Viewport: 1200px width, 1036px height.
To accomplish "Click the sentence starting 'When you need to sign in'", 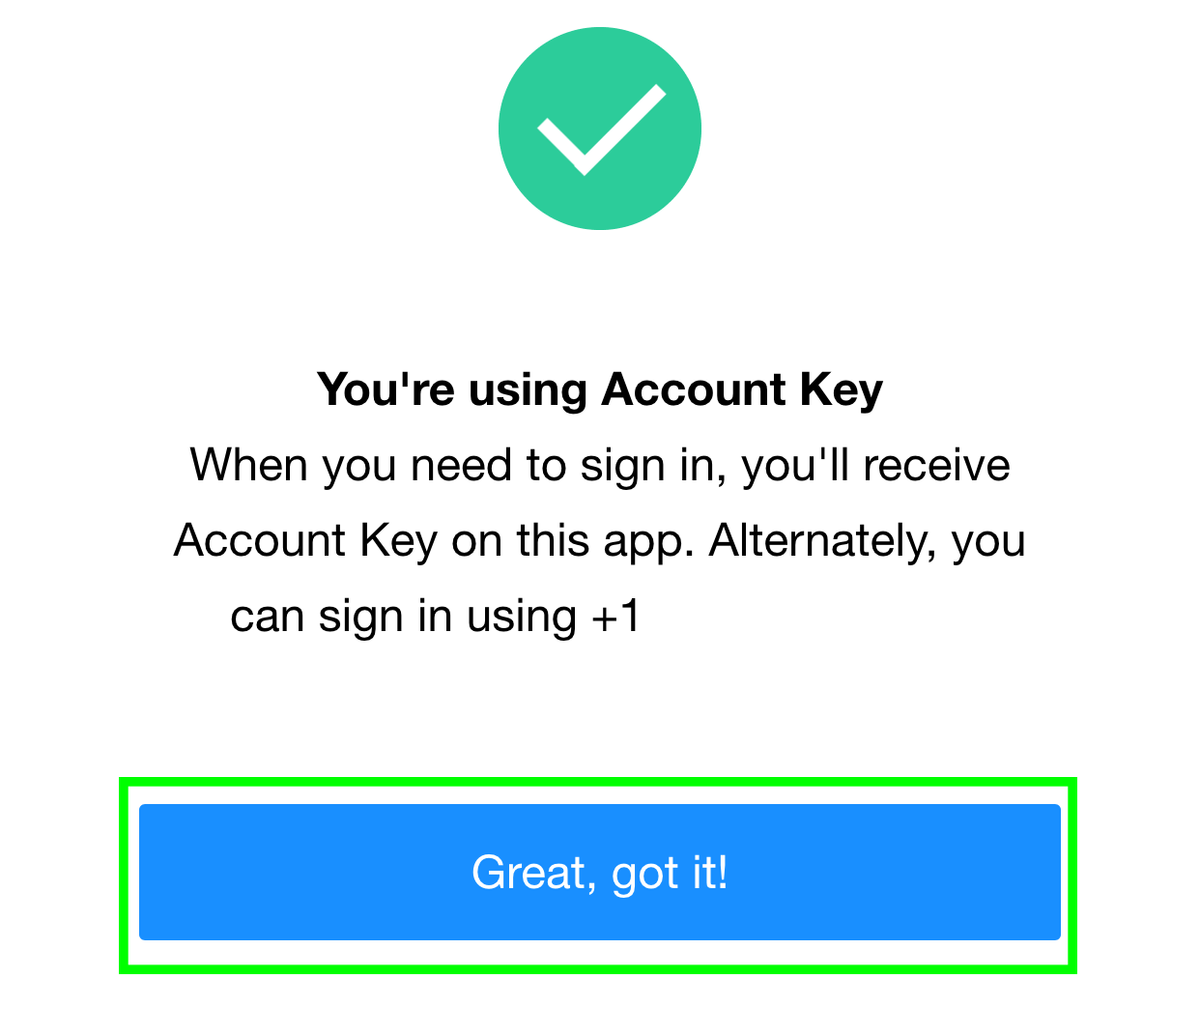I will coord(599,464).
